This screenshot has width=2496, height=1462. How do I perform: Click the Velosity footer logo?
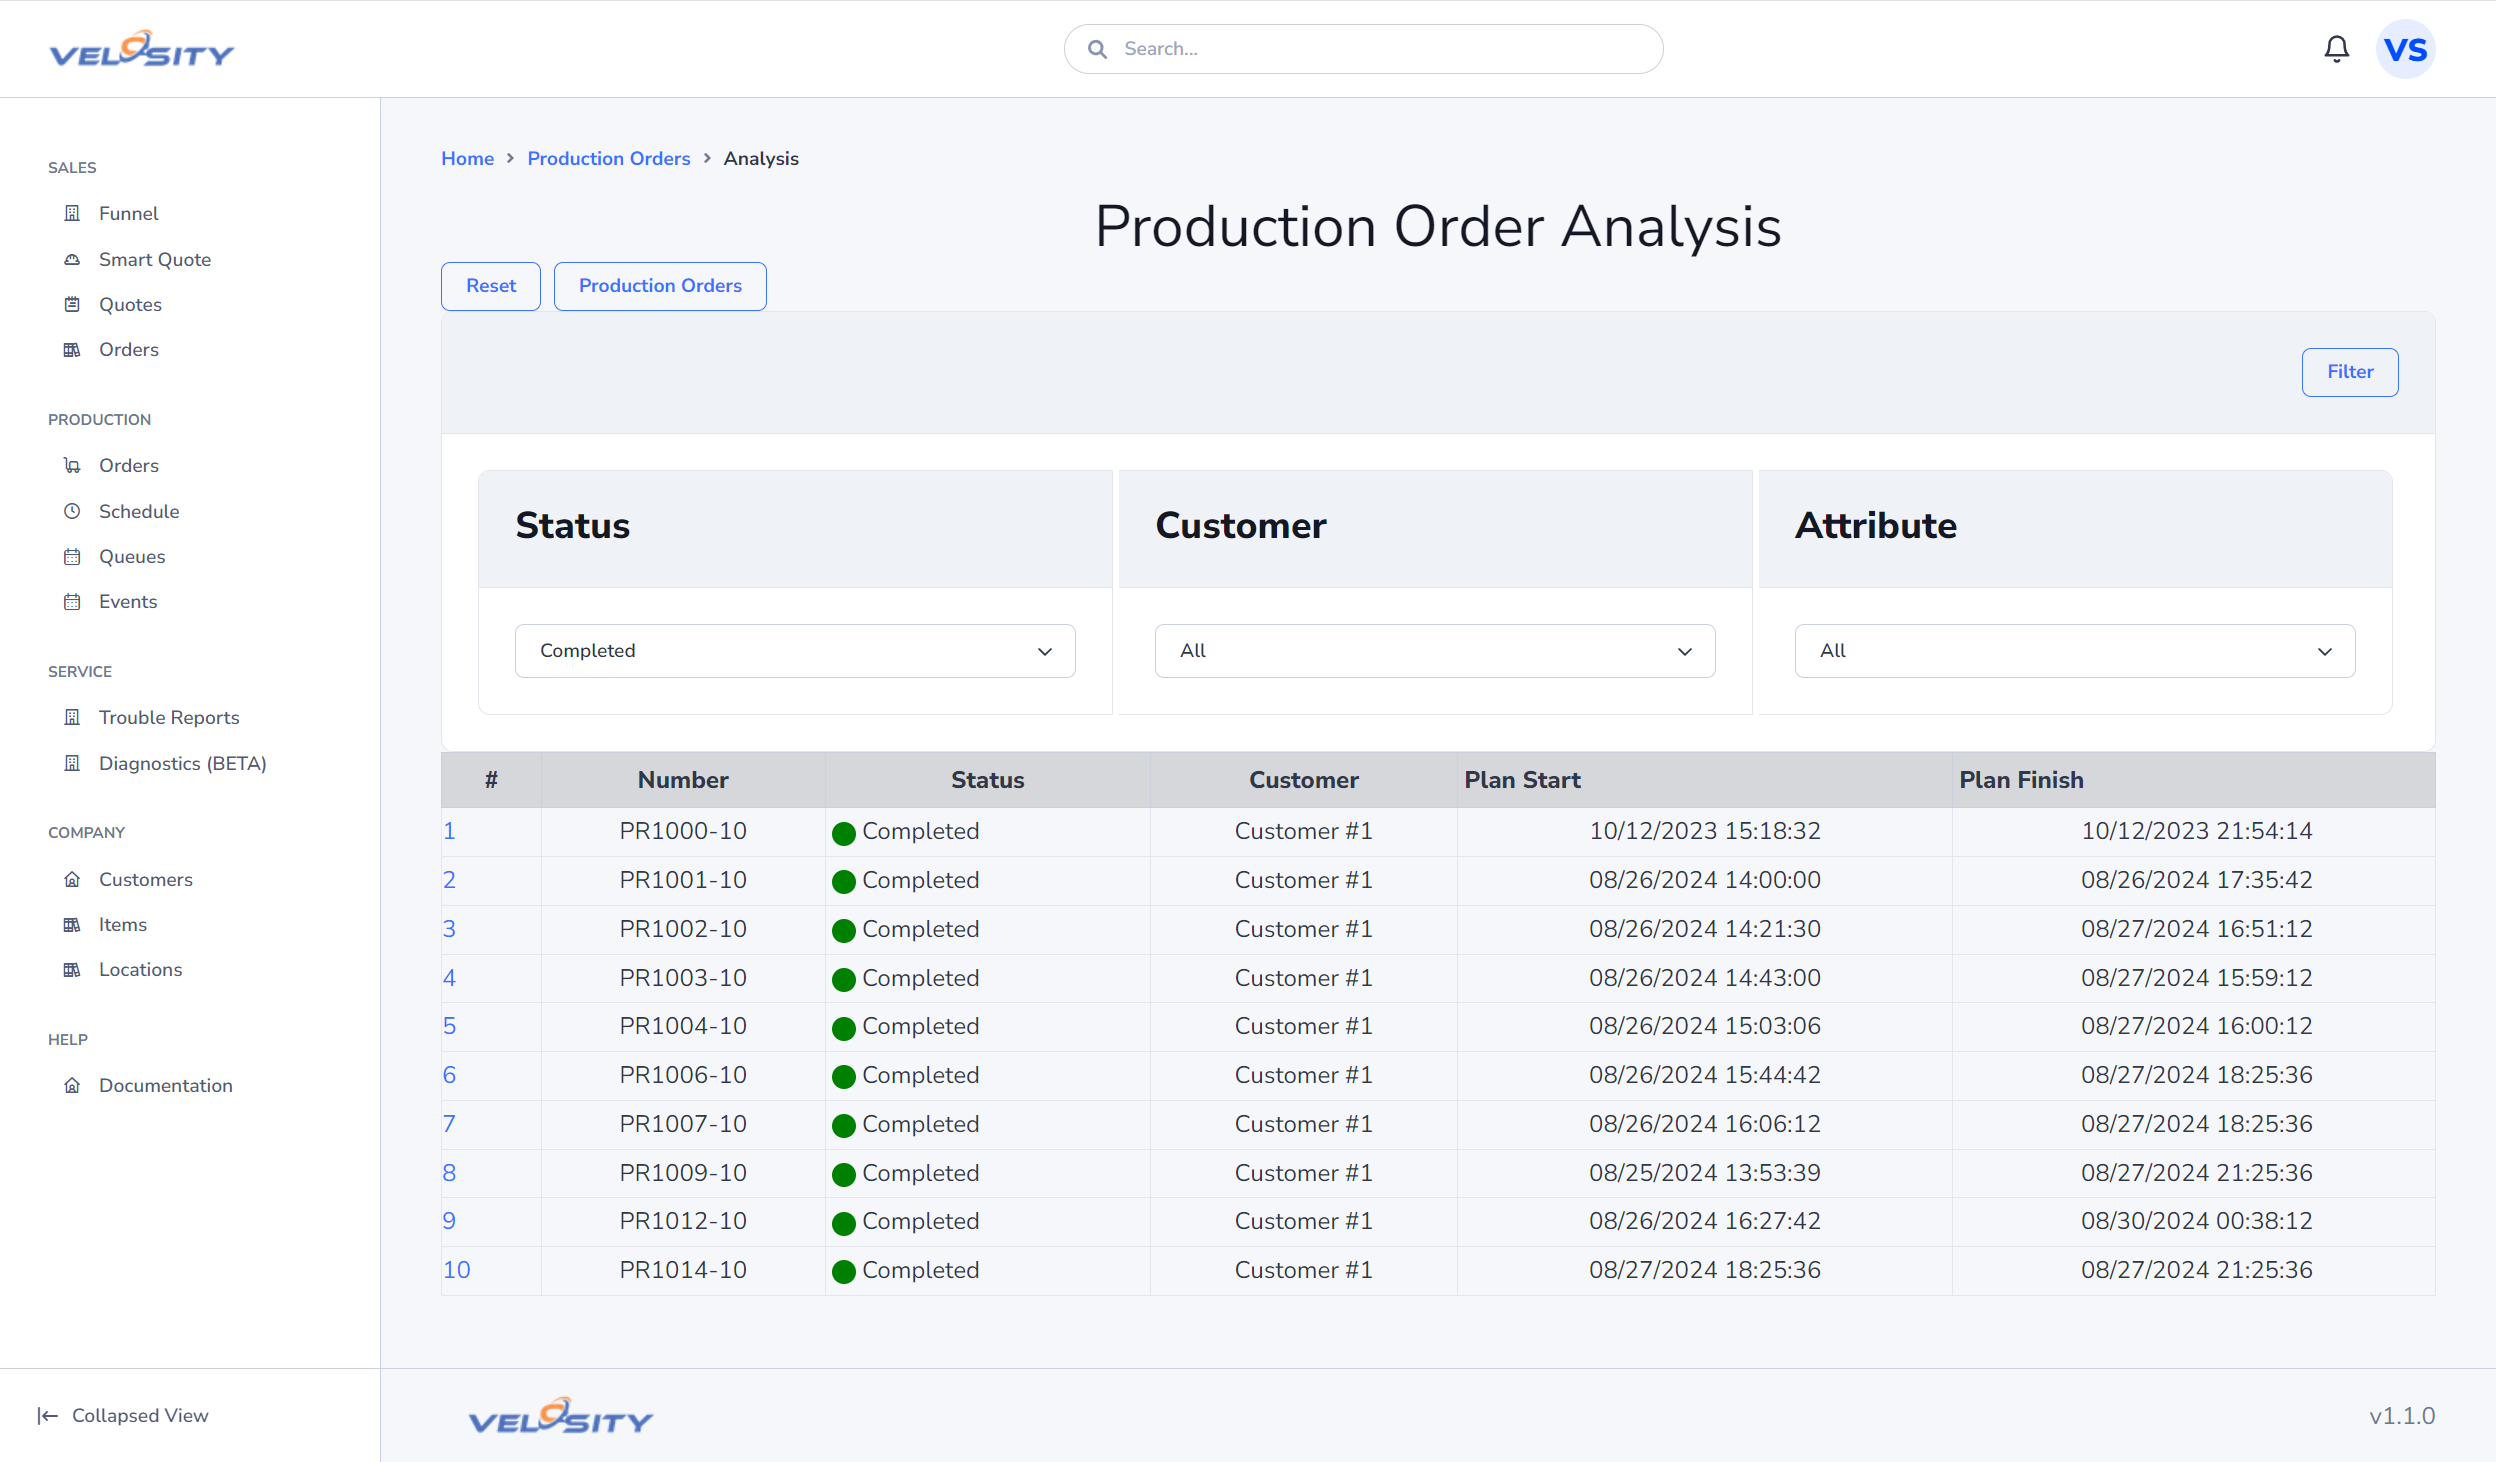pos(561,1416)
